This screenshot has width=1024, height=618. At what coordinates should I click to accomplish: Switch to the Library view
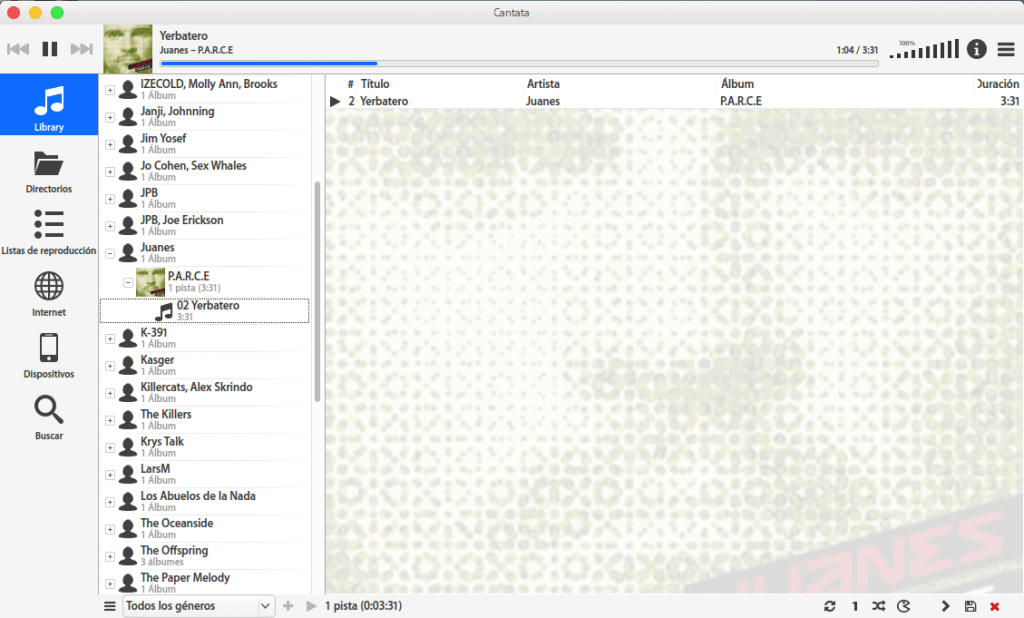[49, 105]
